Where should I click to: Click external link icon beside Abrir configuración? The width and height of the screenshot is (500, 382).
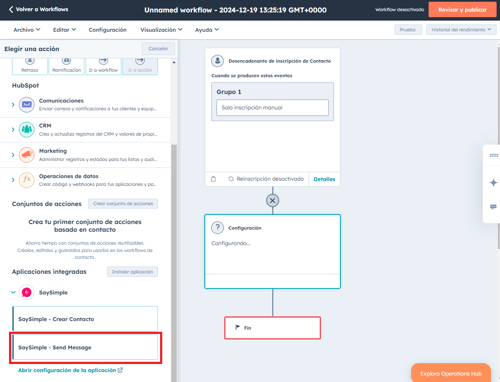click(x=120, y=370)
